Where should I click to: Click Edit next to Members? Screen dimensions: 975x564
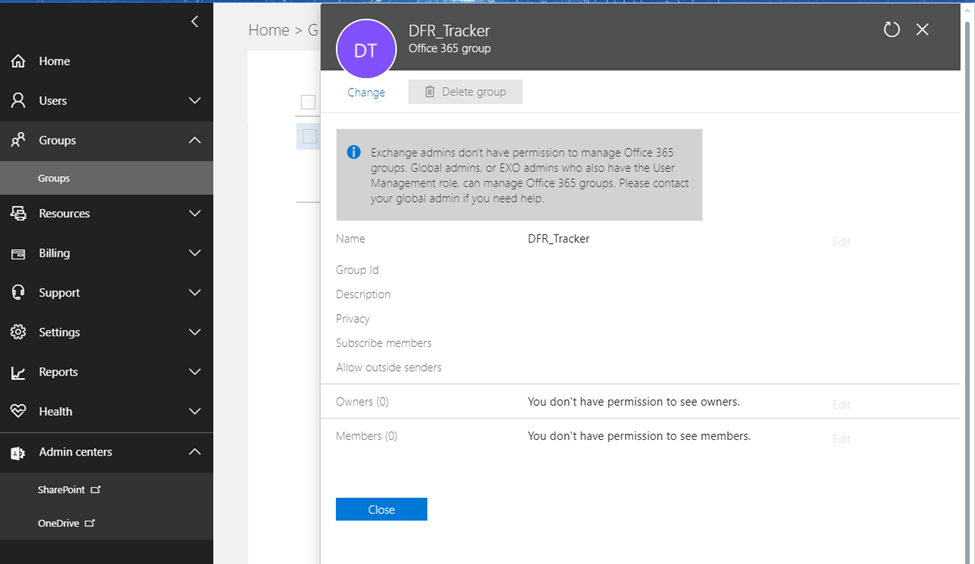[x=841, y=439]
